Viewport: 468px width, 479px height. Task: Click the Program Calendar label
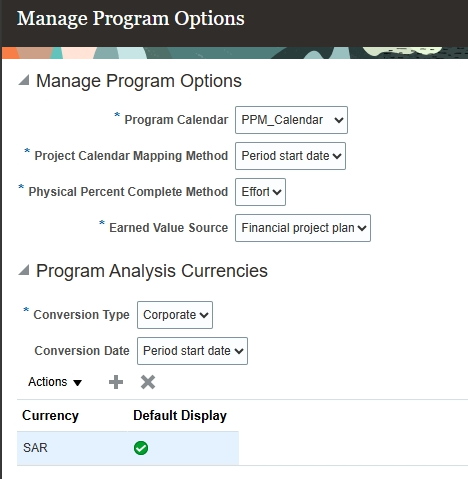tap(176, 120)
